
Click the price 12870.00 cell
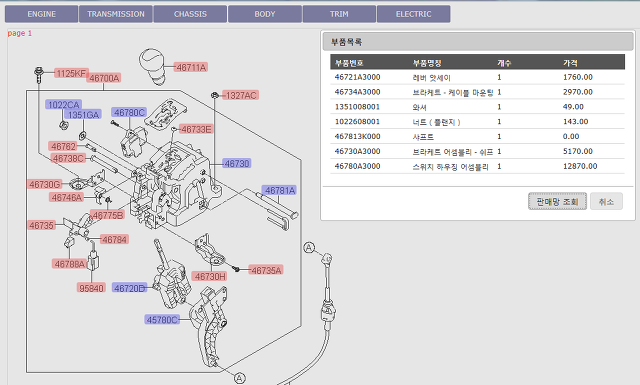[580, 166]
